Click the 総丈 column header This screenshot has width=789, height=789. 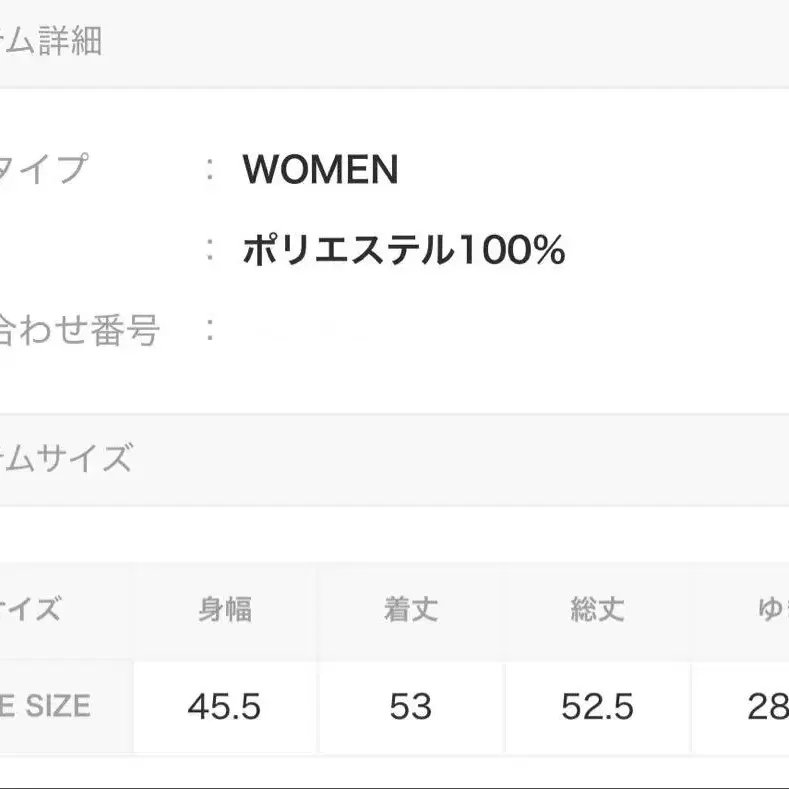[x=597, y=609]
